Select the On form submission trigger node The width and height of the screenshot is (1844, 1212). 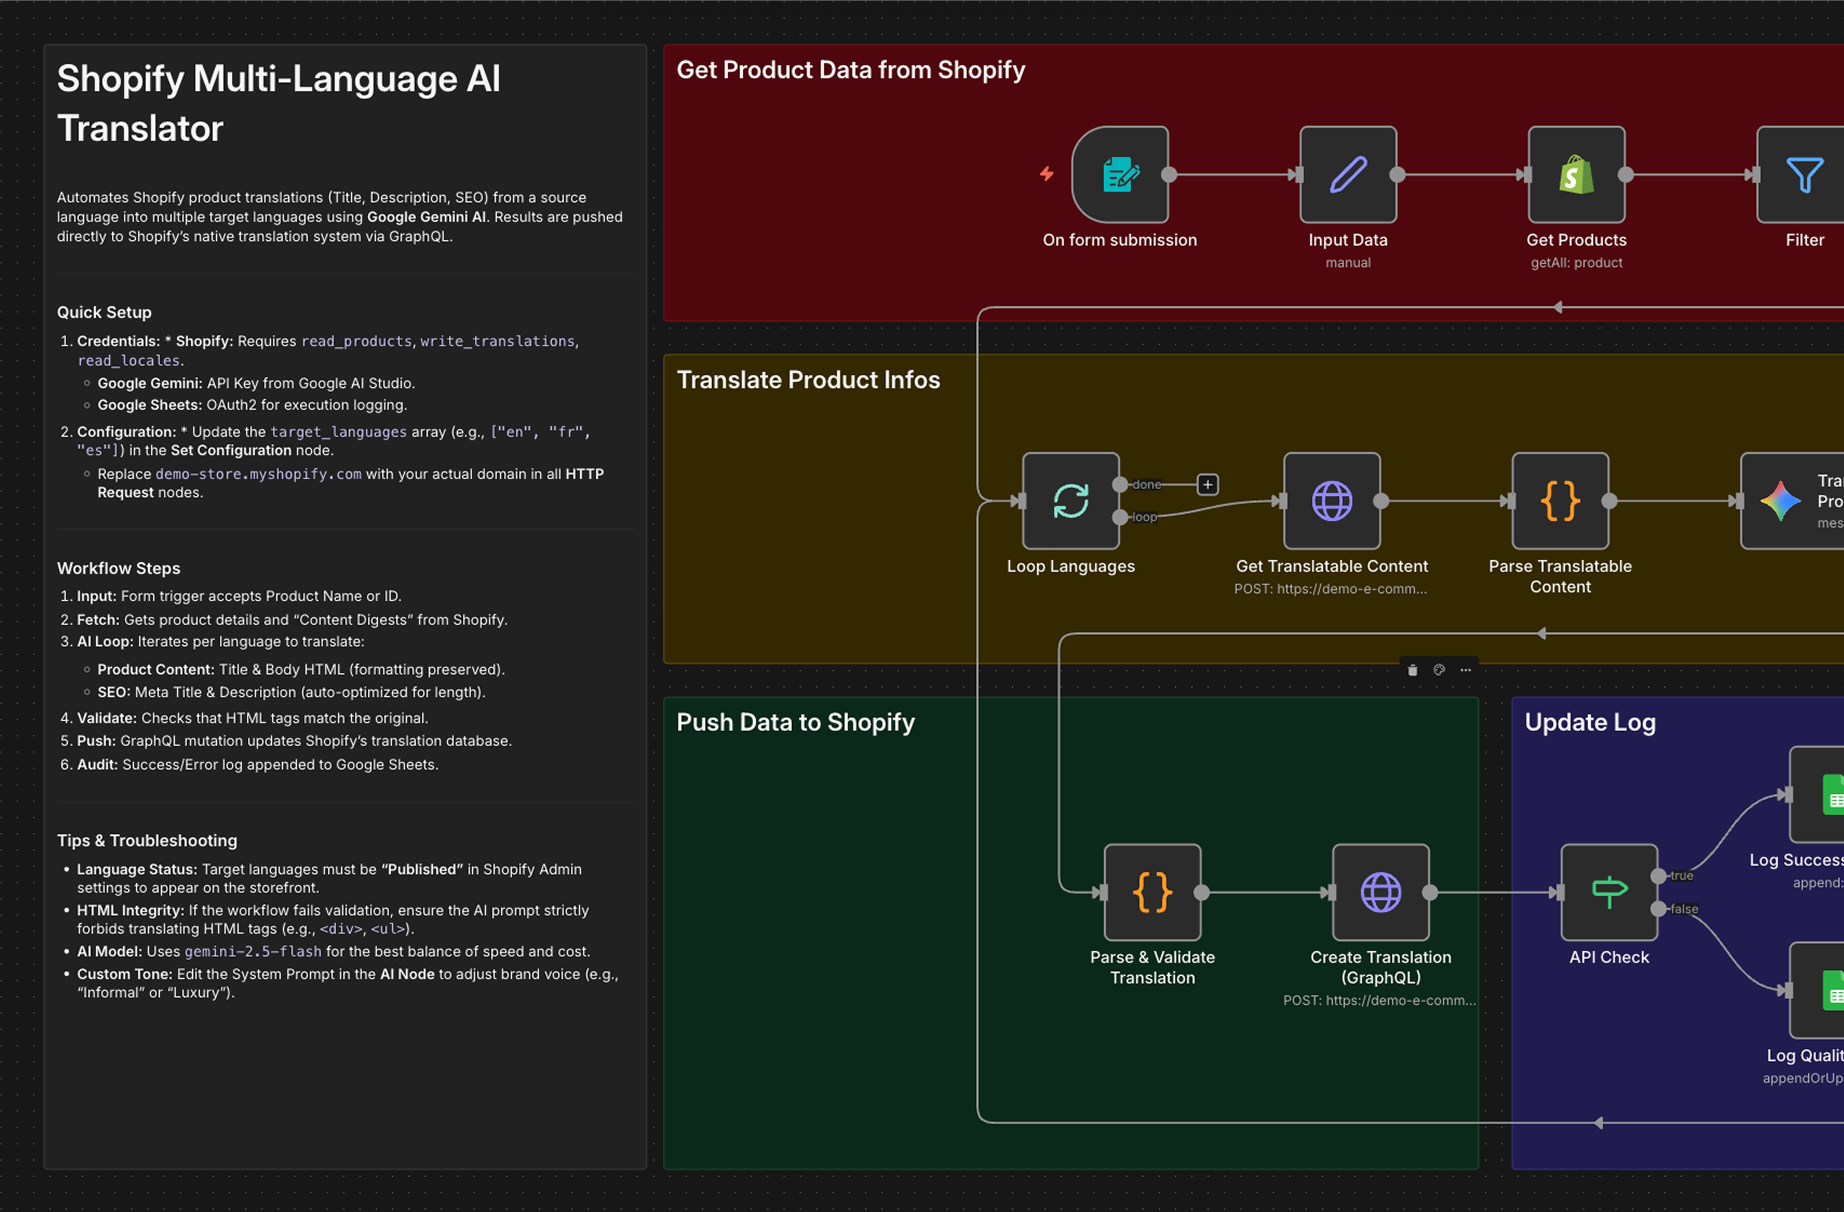(1119, 175)
